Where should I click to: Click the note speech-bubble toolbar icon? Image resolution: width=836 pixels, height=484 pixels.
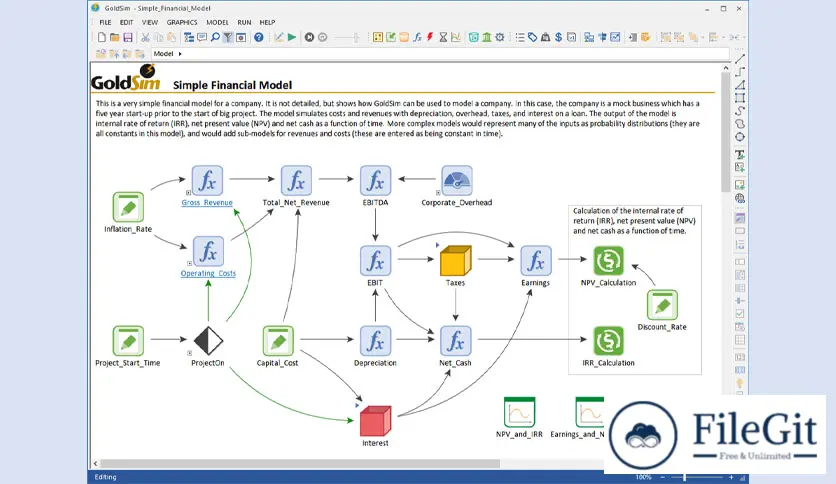click(202, 37)
